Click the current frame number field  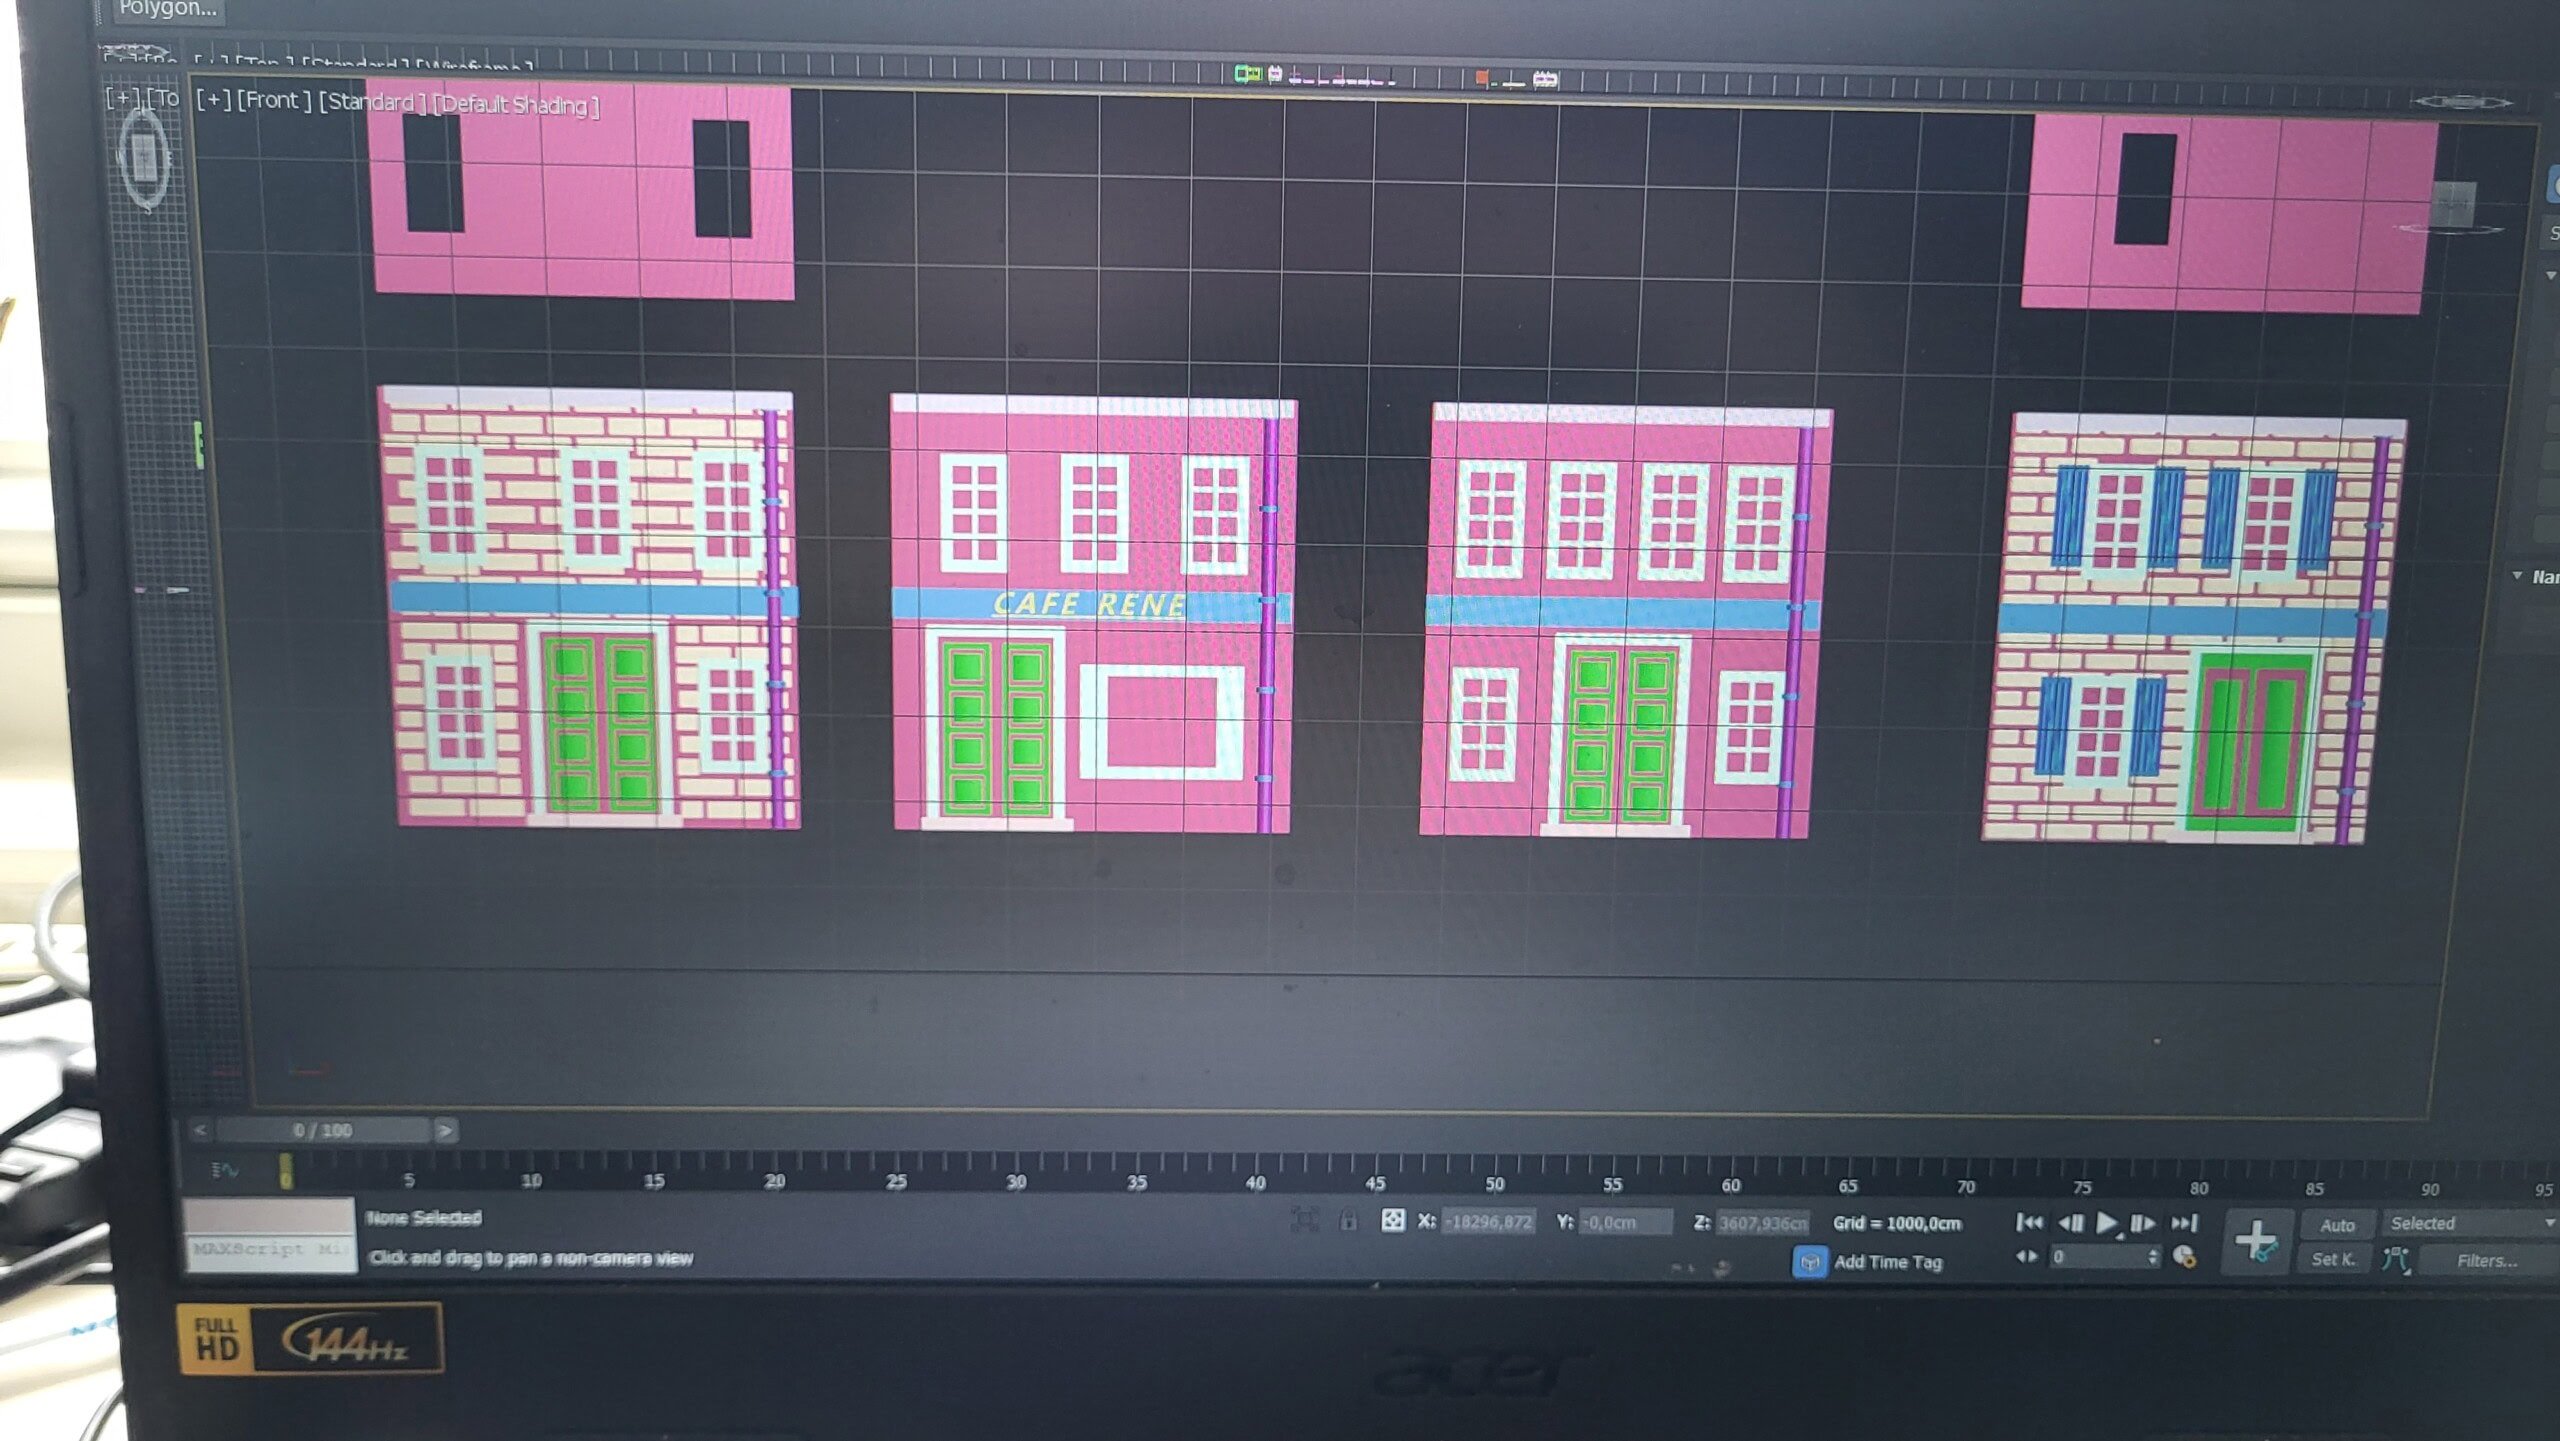2096,1257
